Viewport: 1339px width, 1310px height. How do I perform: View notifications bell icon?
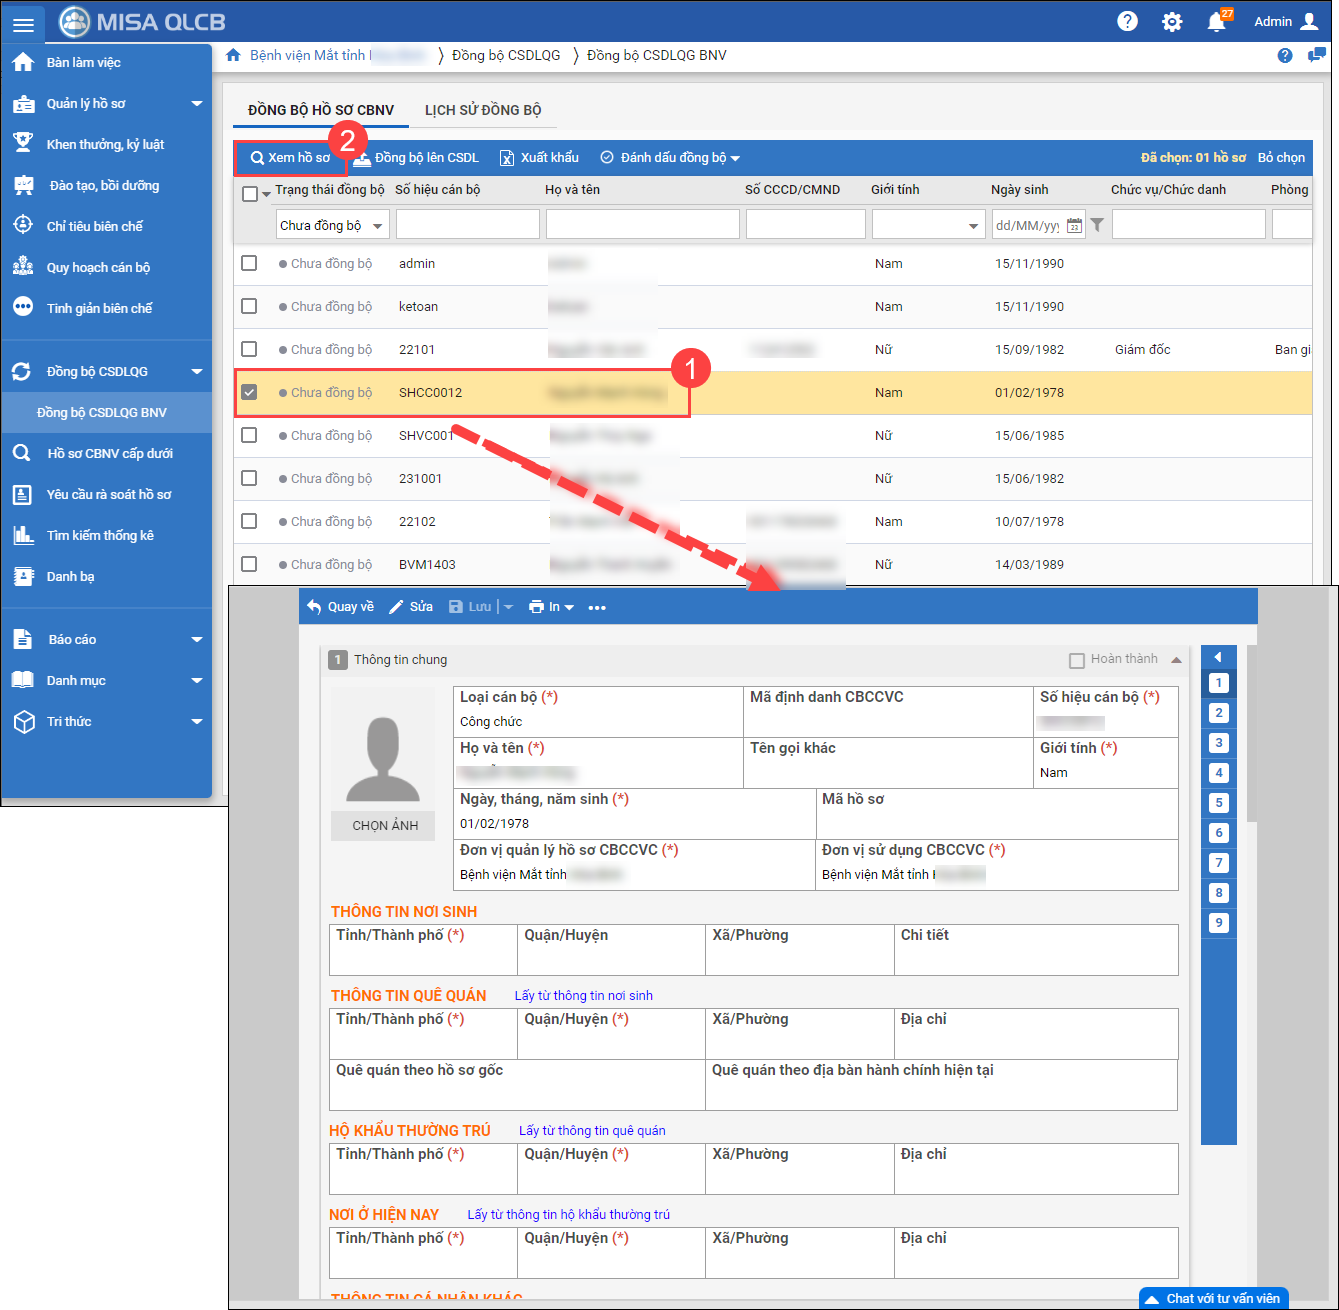coord(1217,21)
